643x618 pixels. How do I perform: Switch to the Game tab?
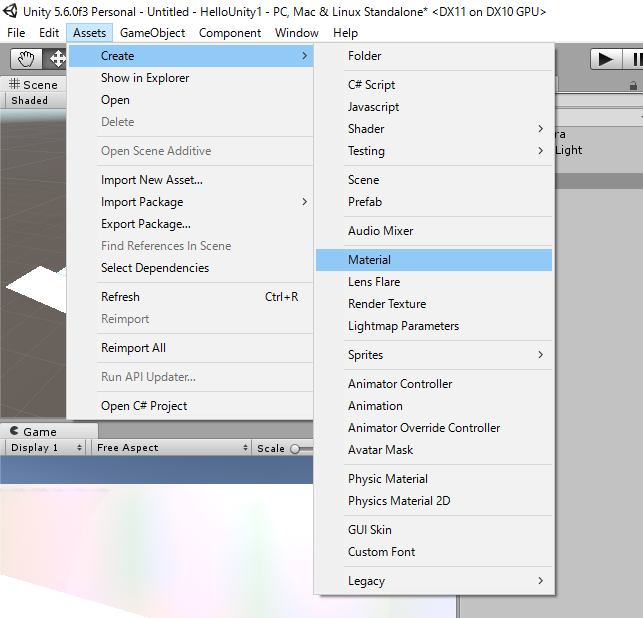[x=48, y=431]
